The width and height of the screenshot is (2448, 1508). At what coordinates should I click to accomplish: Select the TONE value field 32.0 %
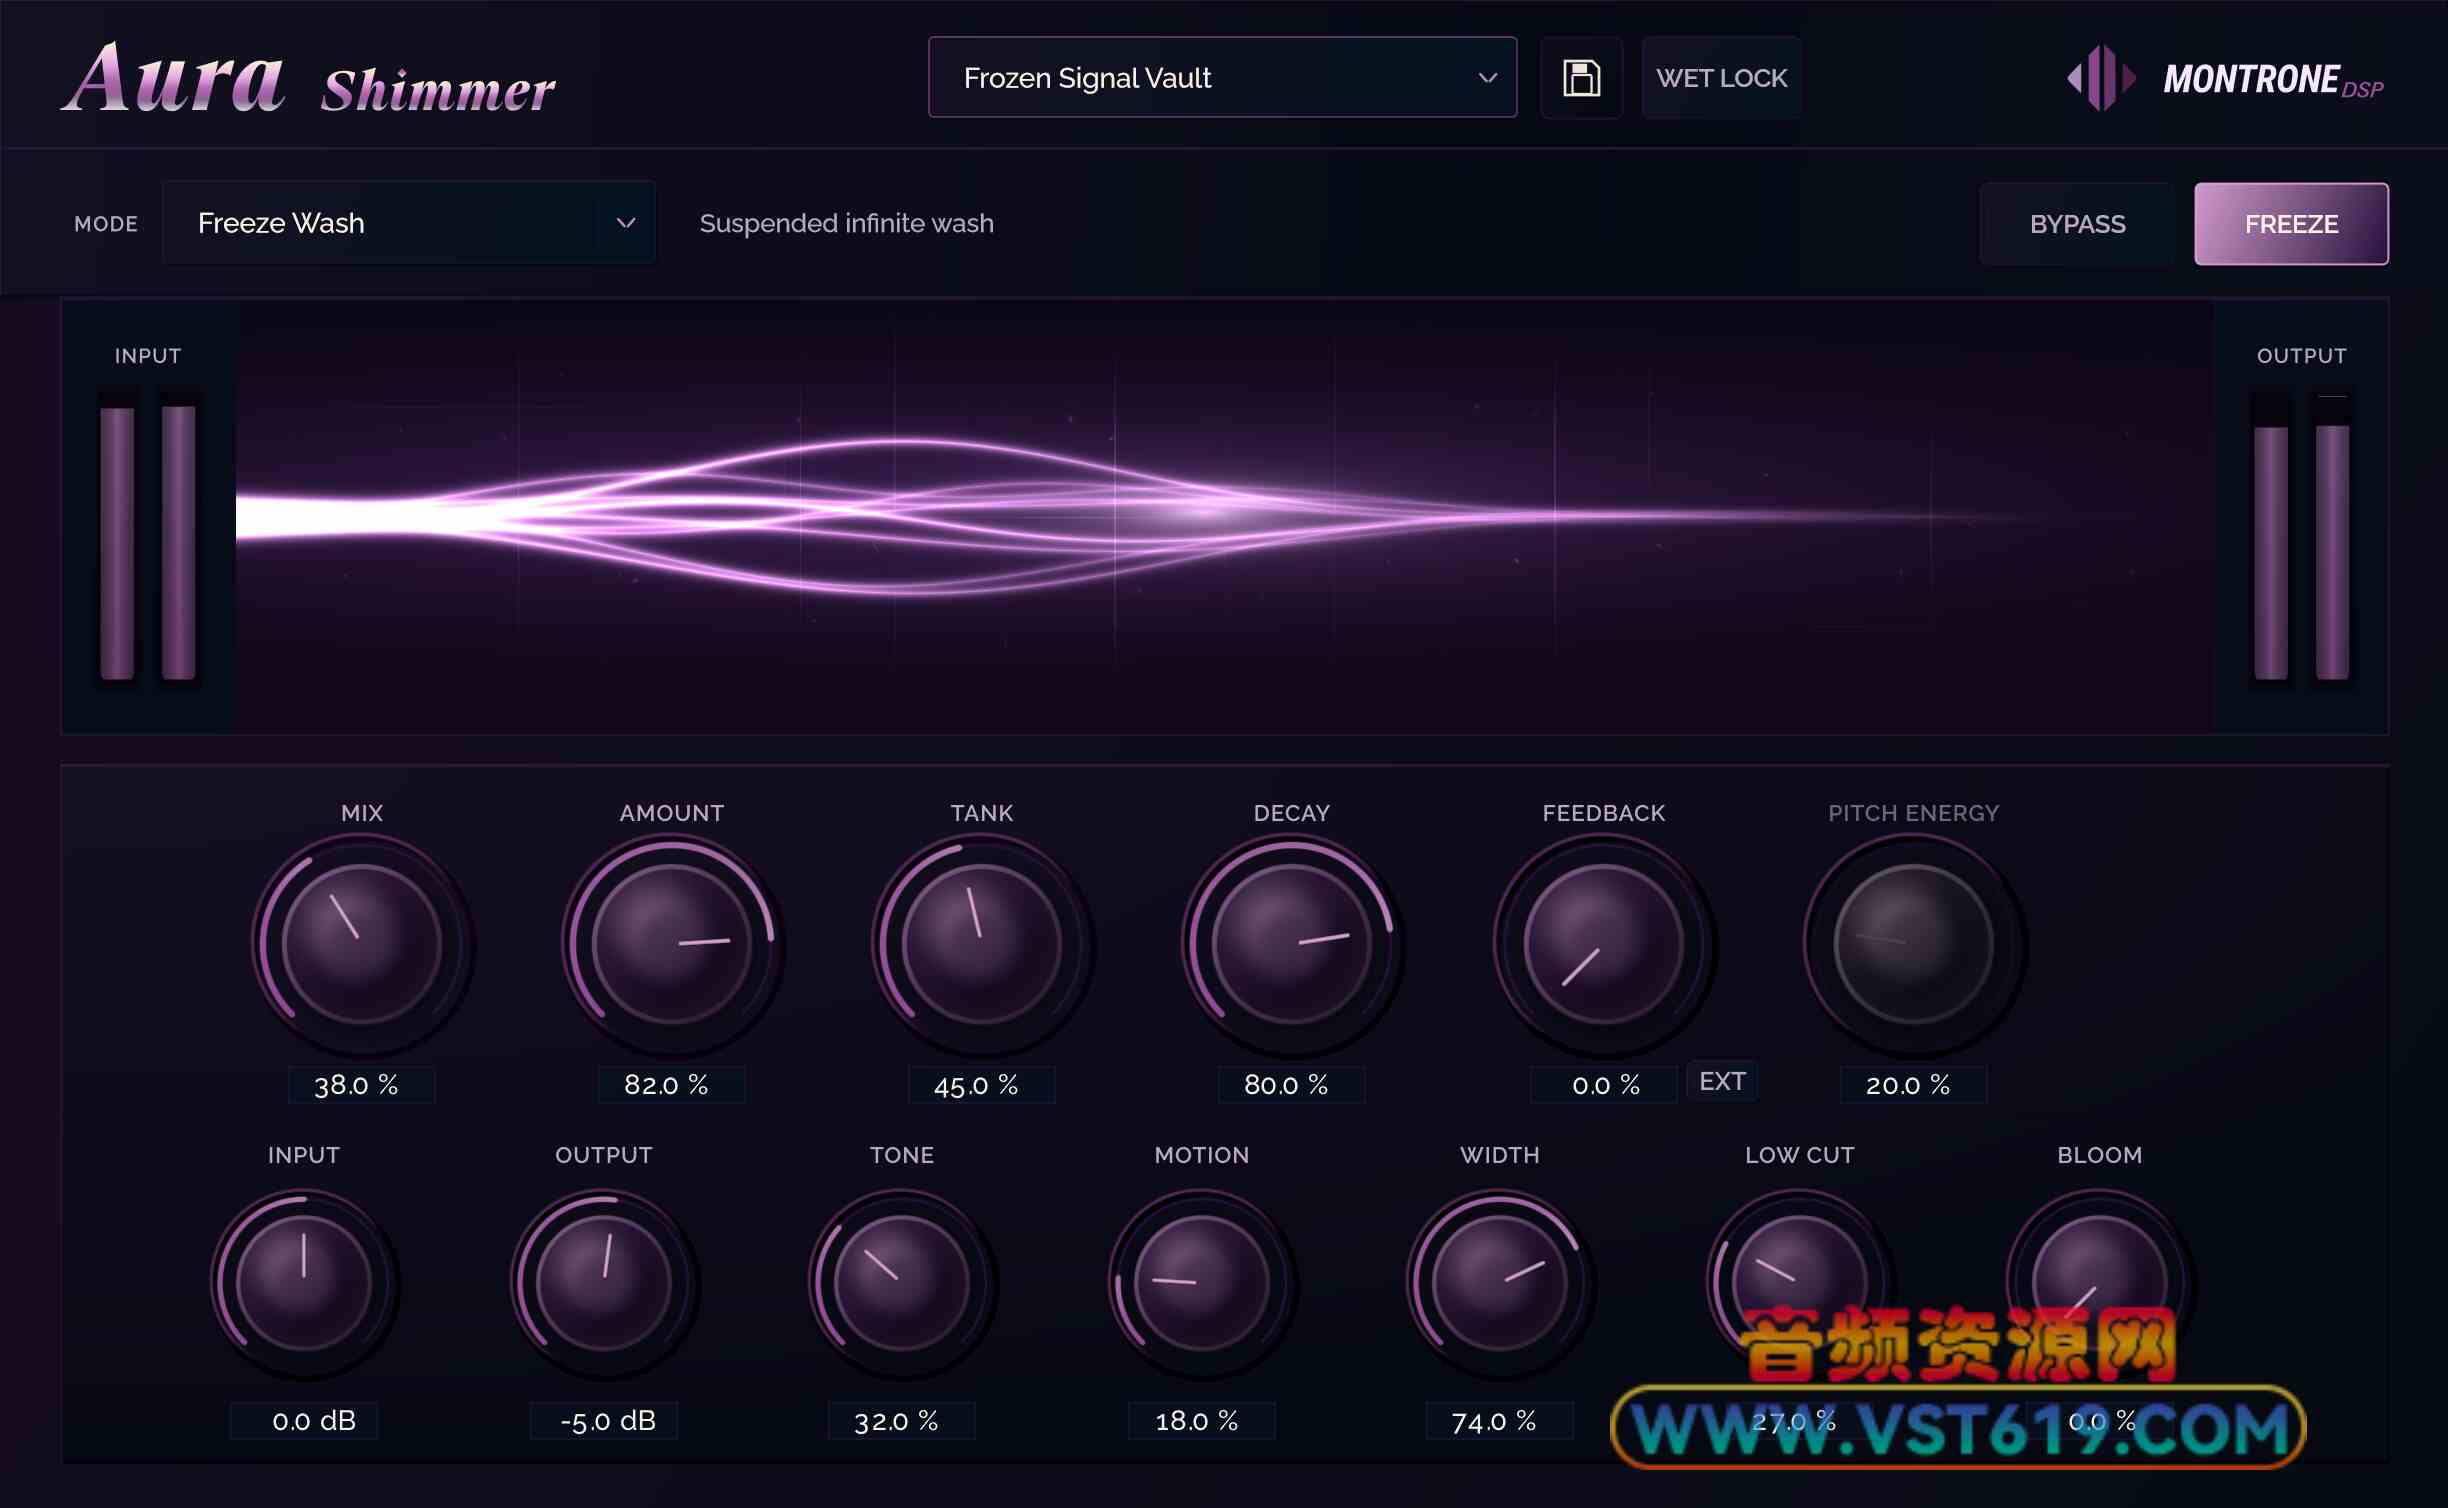click(x=901, y=1421)
